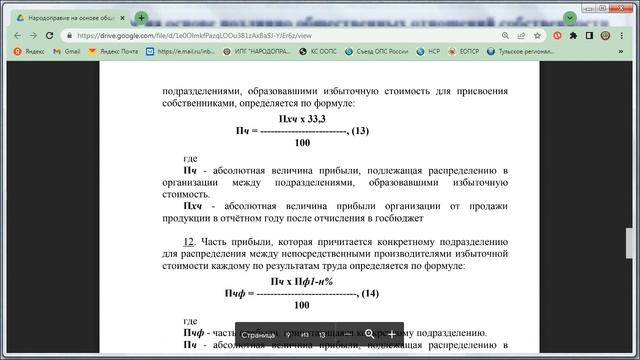Screen dimensions: 640x360
Task: Click the PDF viewer zoom magnifier icon
Action: click(x=369, y=334)
